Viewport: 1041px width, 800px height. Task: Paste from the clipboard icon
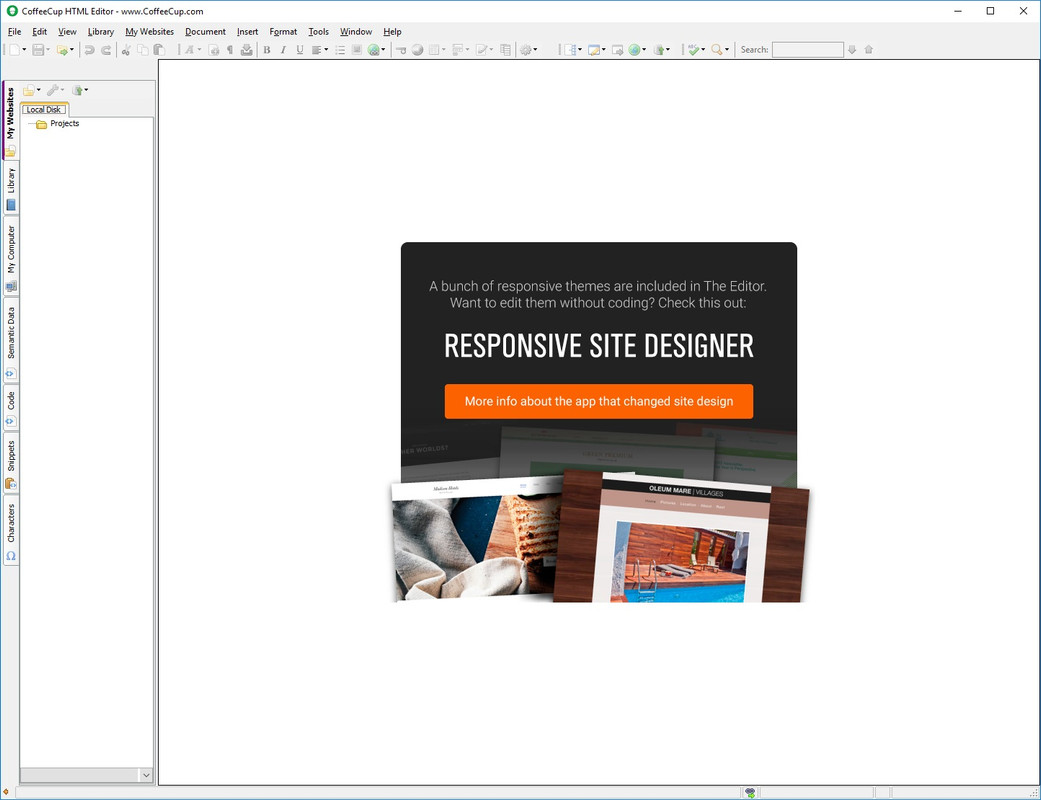coord(159,50)
